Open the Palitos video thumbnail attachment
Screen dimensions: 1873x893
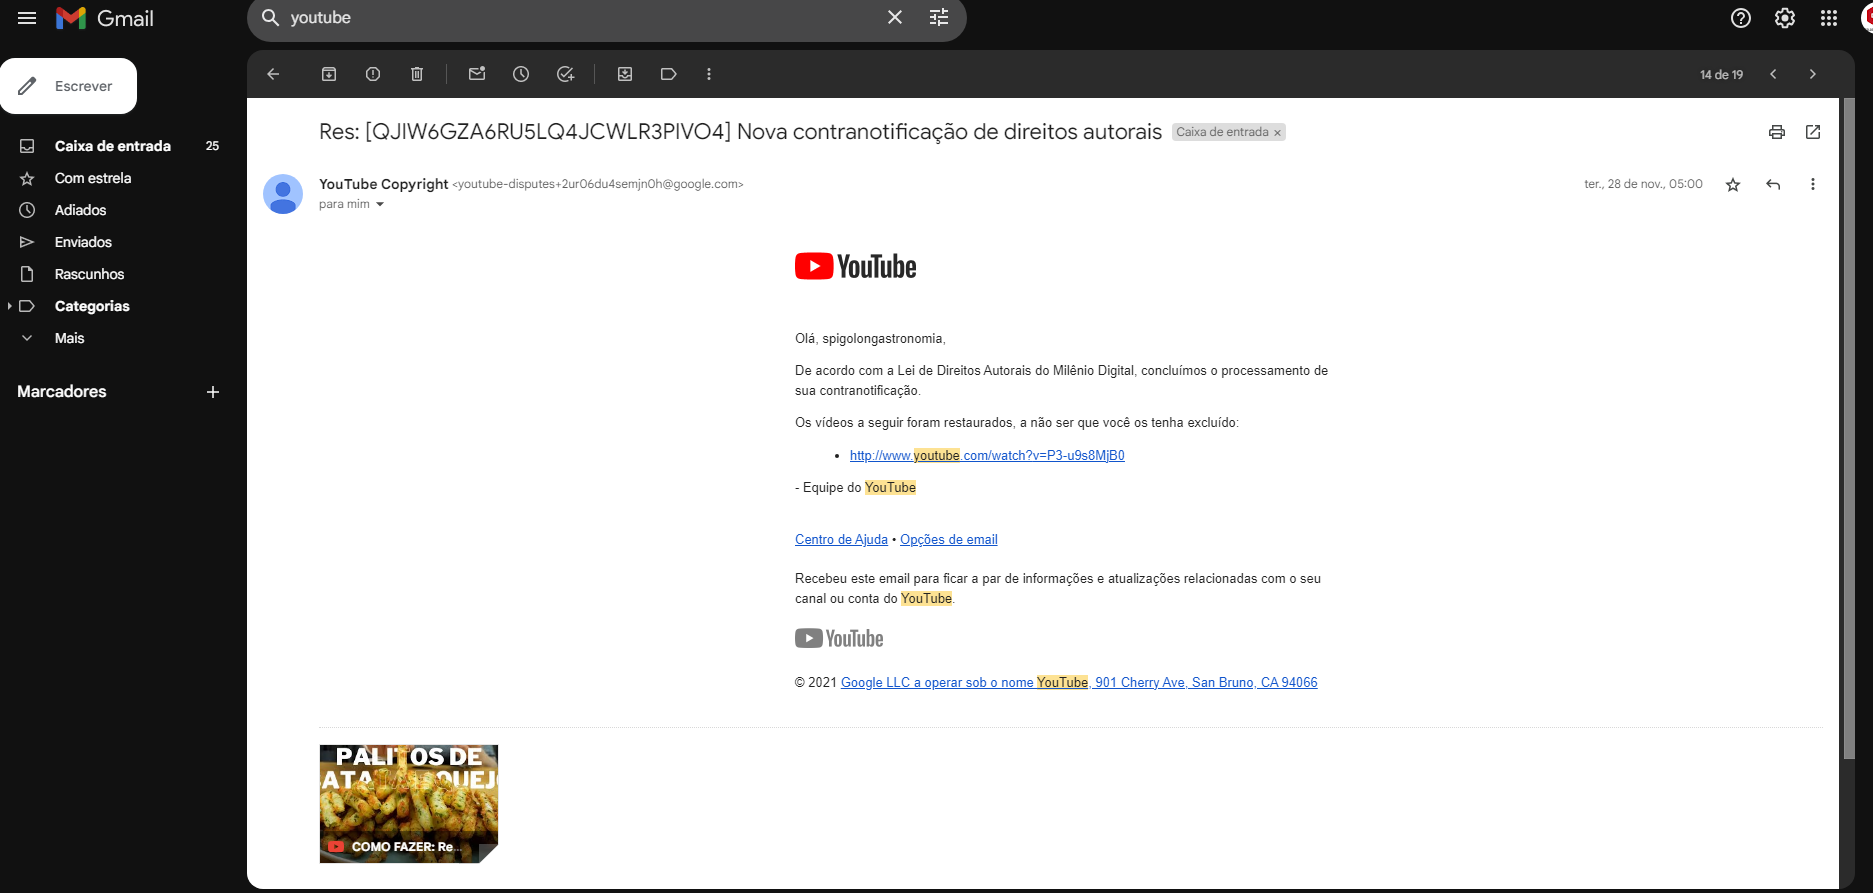point(409,803)
